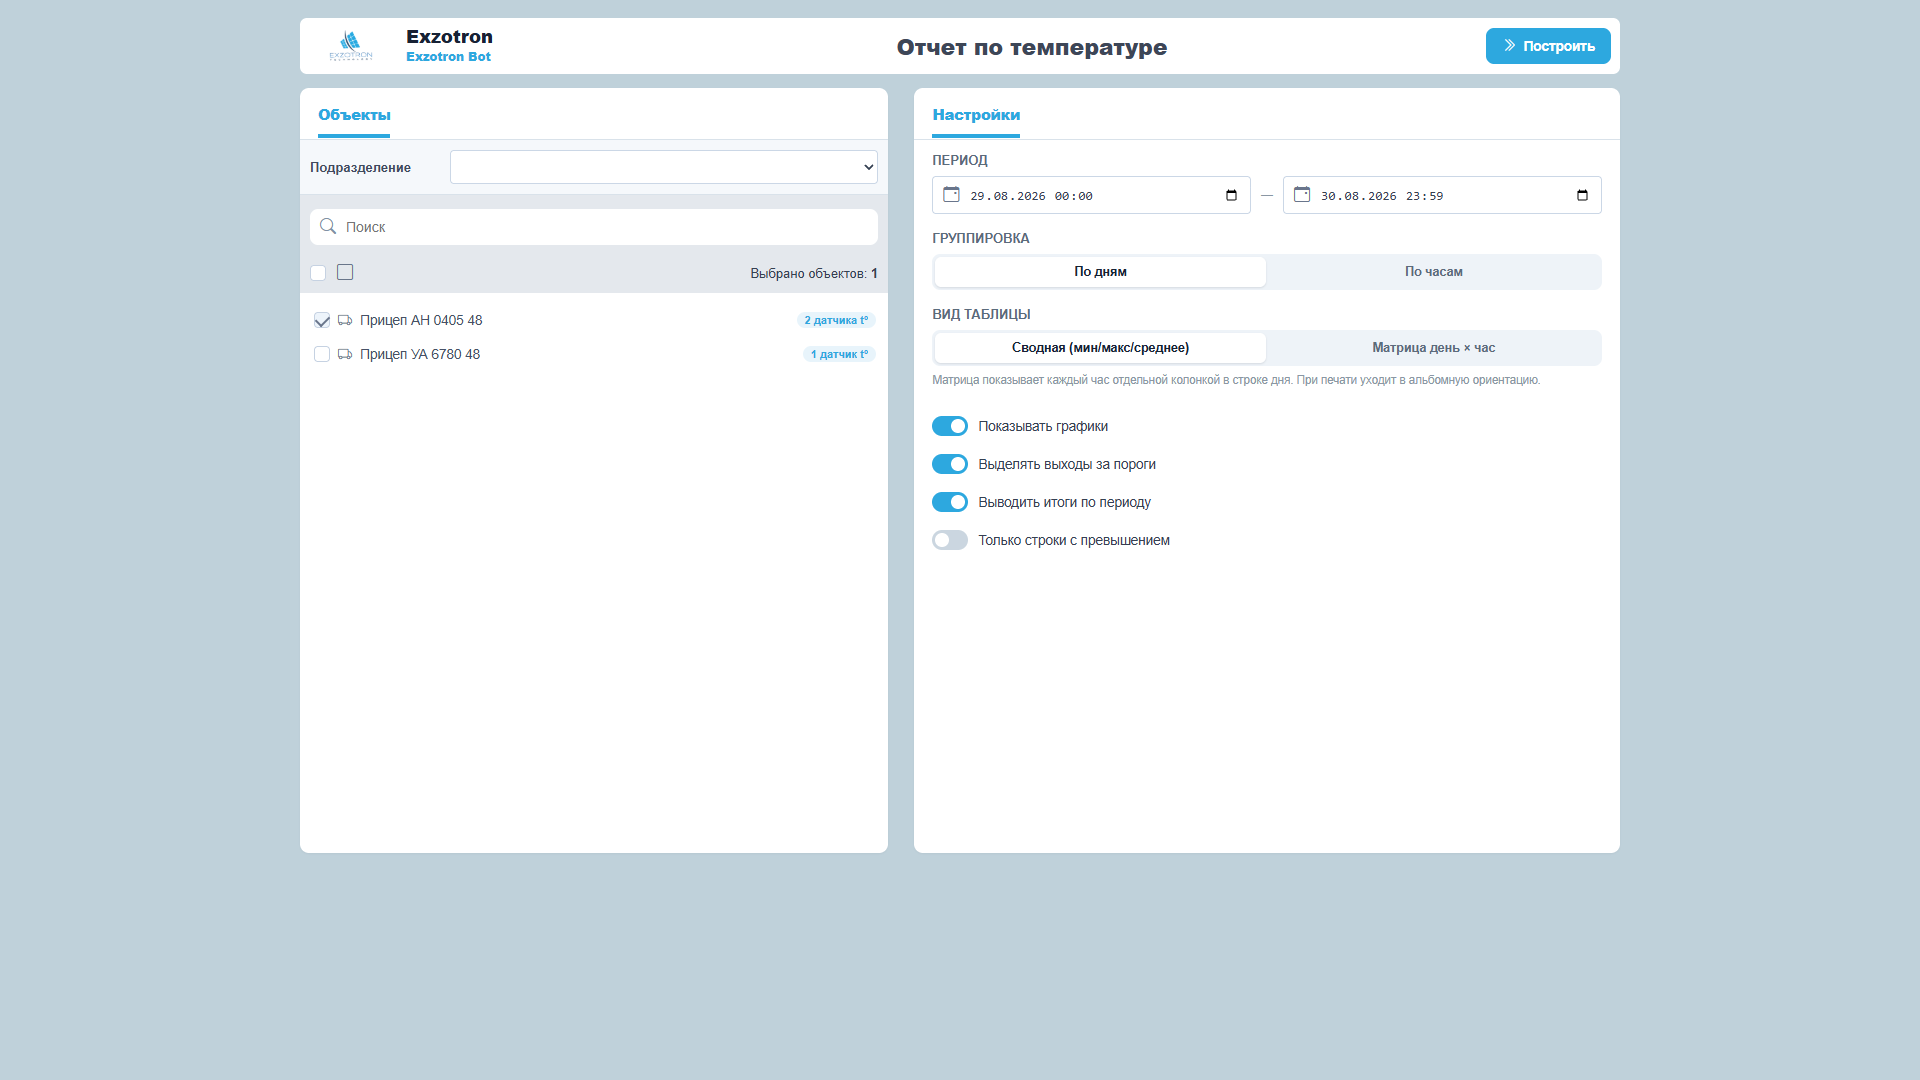This screenshot has height=1080, width=1920.
Task: Open the date picker on the start date field
Action: pos(1231,196)
